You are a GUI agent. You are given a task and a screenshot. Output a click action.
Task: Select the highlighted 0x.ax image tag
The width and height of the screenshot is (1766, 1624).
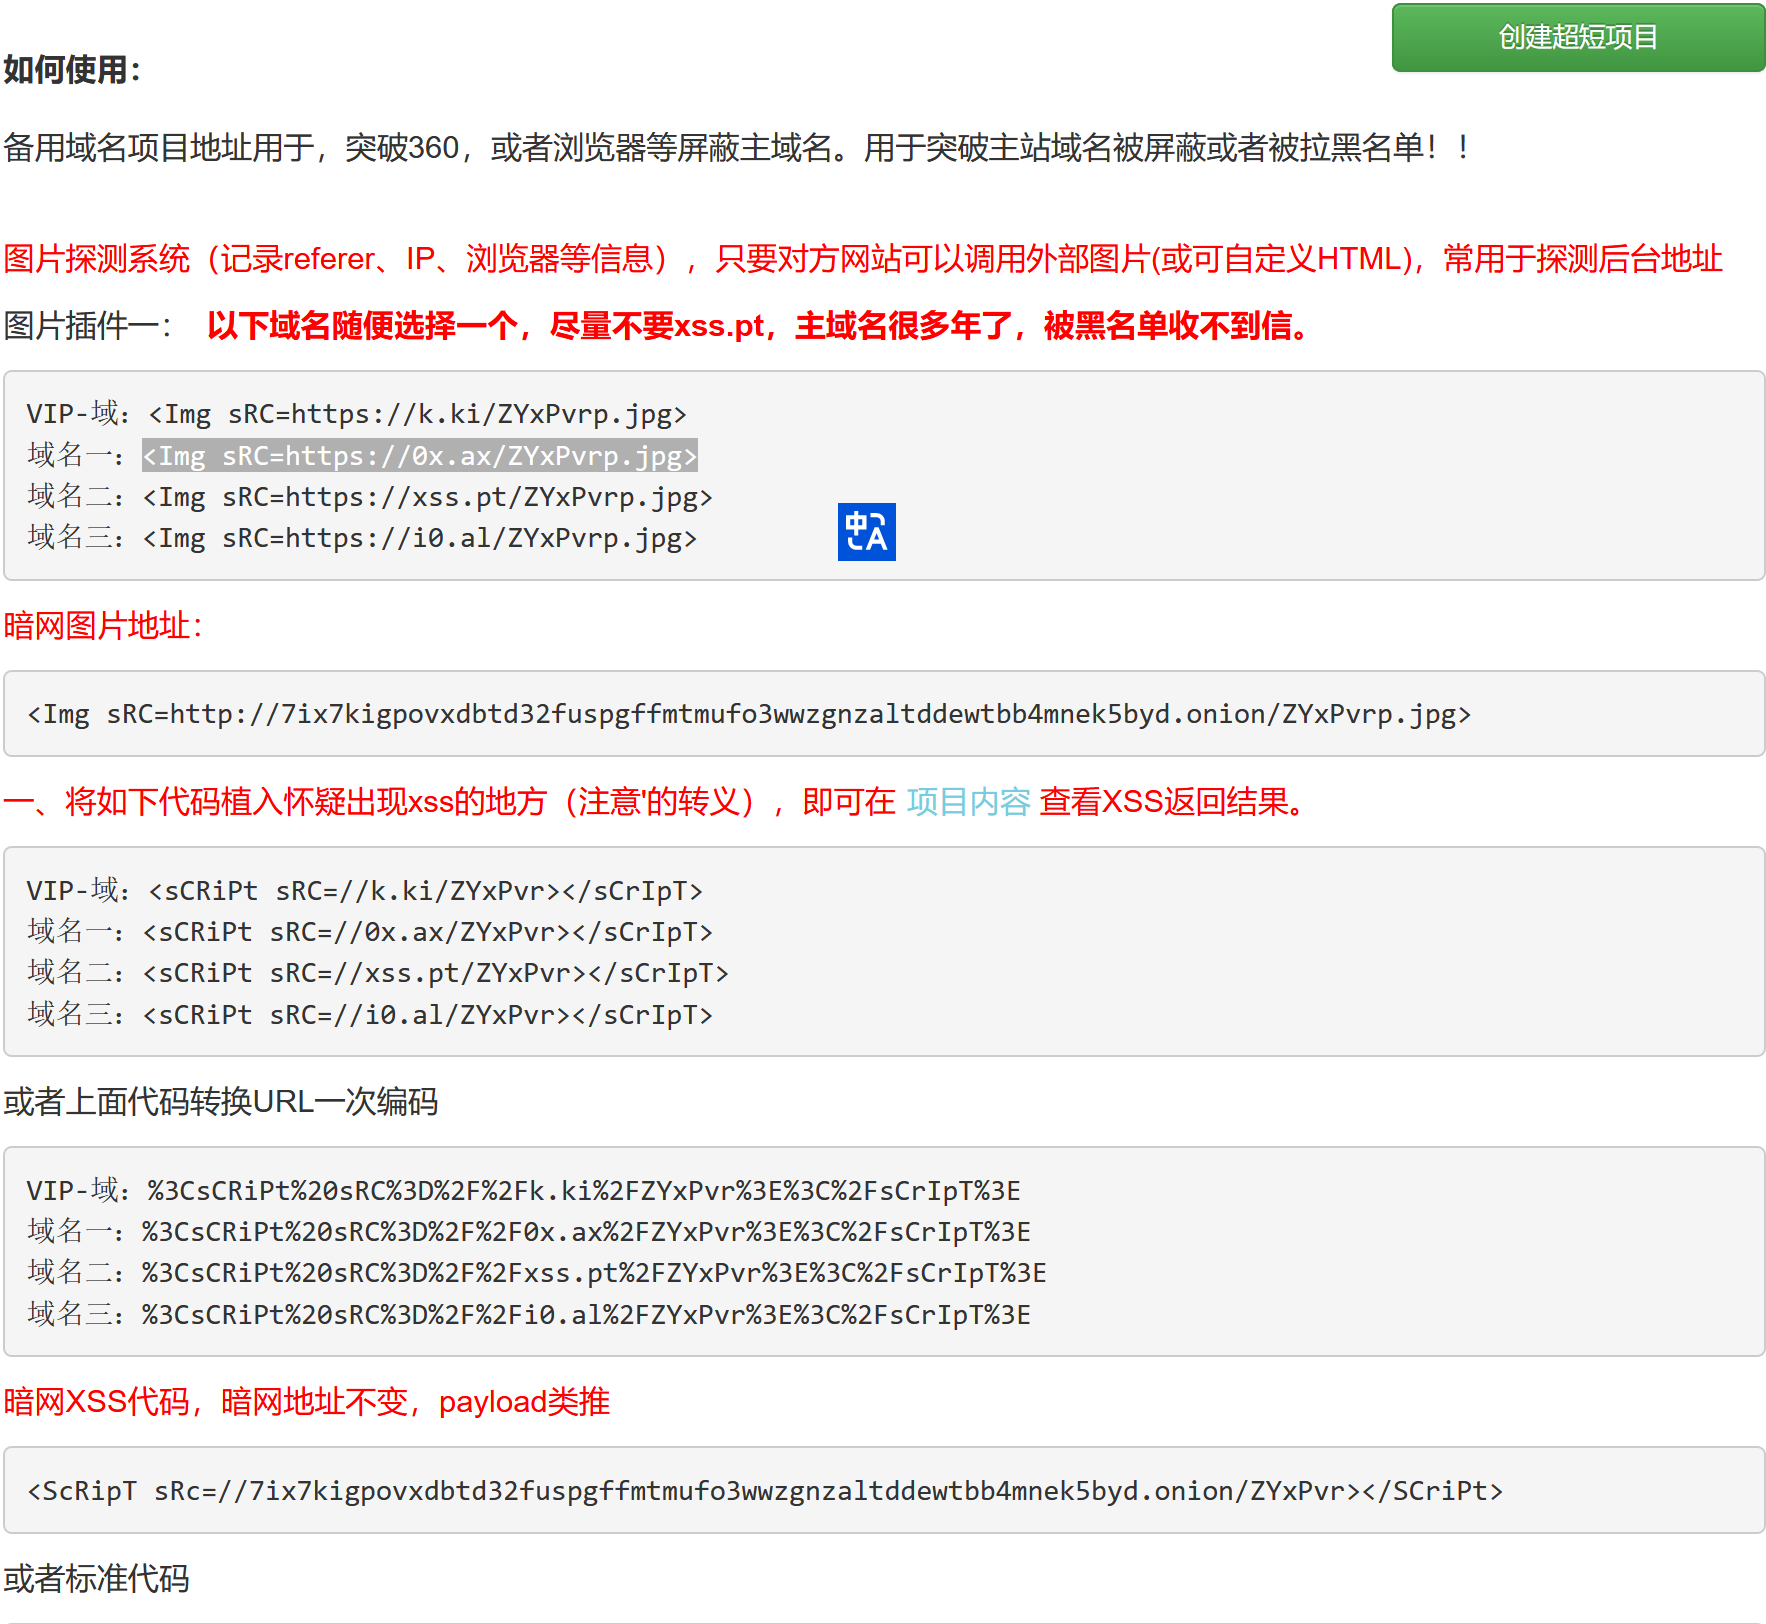click(x=420, y=456)
